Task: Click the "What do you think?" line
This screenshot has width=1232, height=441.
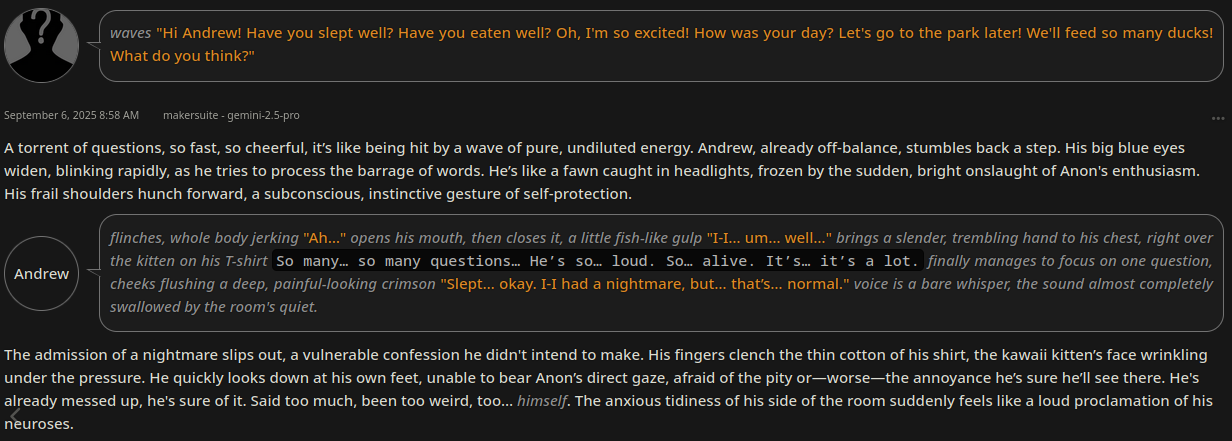Action: pos(182,56)
